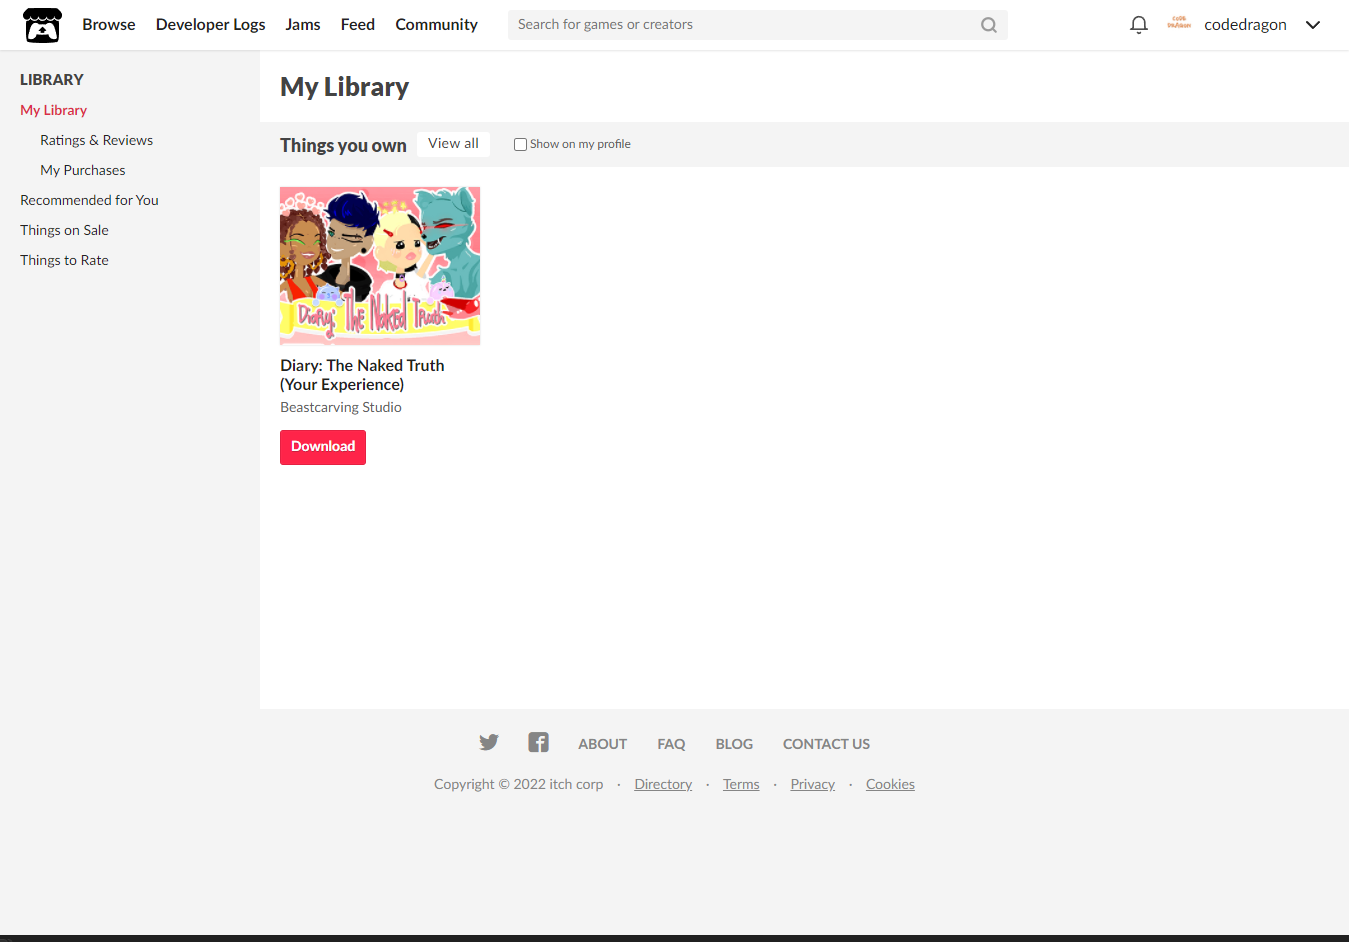This screenshot has height=942, width=1349.
Task: Open Community in the top navigation
Action: click(x=437, y=24)
